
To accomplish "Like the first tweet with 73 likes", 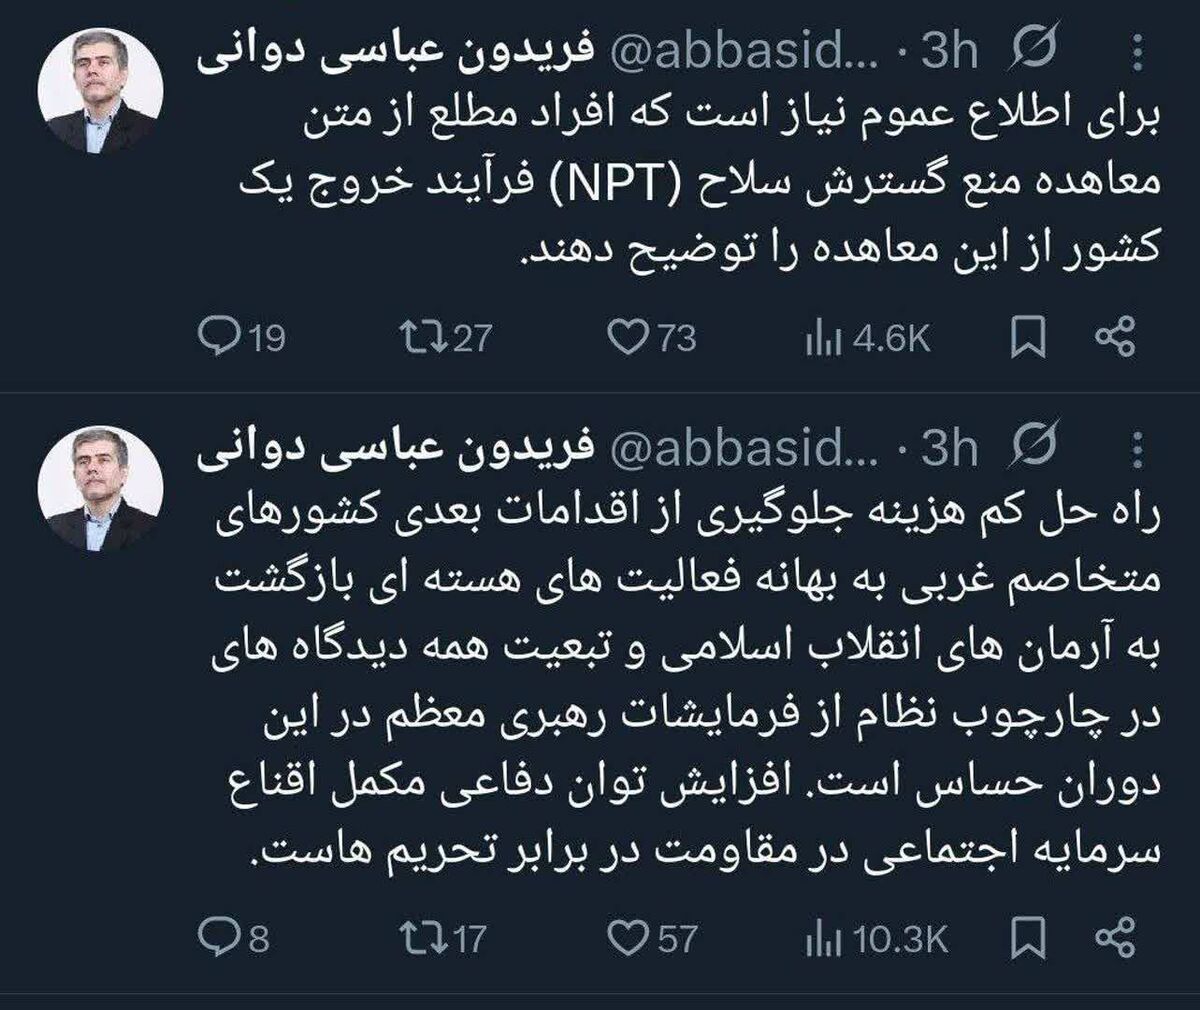I will point(627,338).
